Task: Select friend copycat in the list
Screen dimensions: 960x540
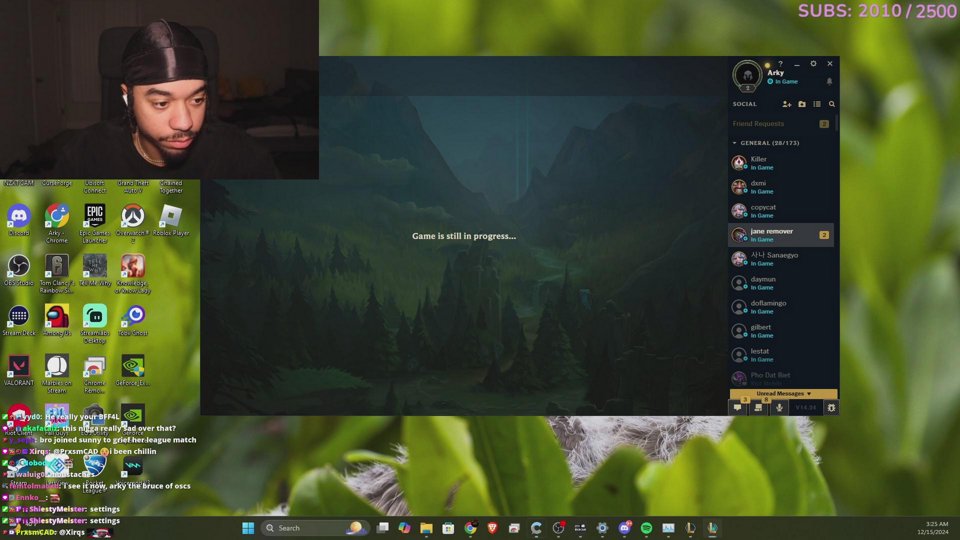Action: point(781,211)
